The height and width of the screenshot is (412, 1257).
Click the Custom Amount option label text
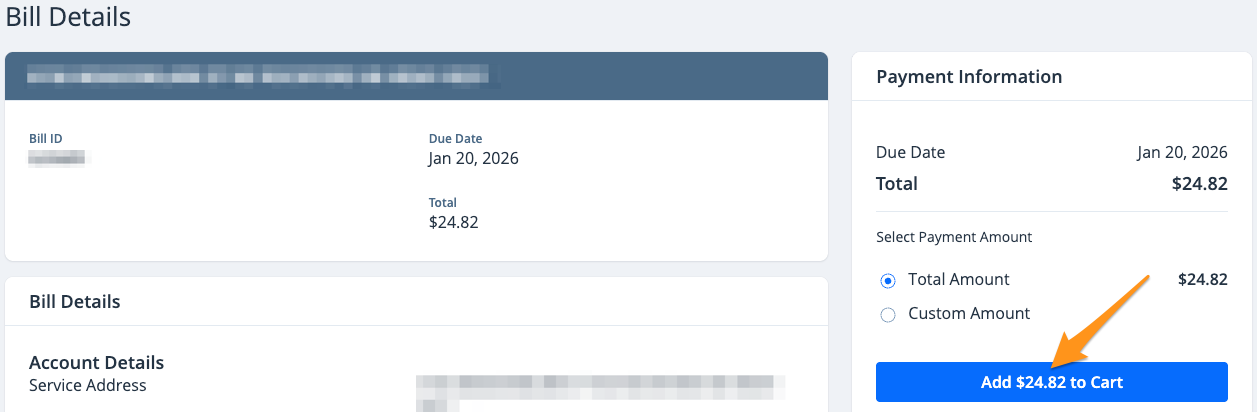pos(969,314)
